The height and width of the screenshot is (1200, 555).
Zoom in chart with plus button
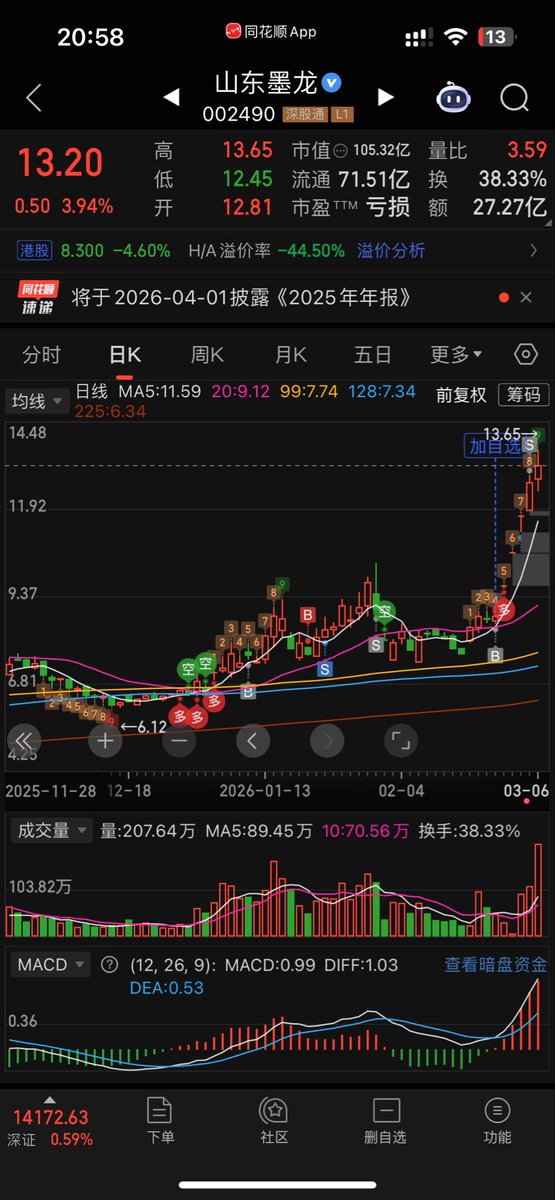pos(105,741)
